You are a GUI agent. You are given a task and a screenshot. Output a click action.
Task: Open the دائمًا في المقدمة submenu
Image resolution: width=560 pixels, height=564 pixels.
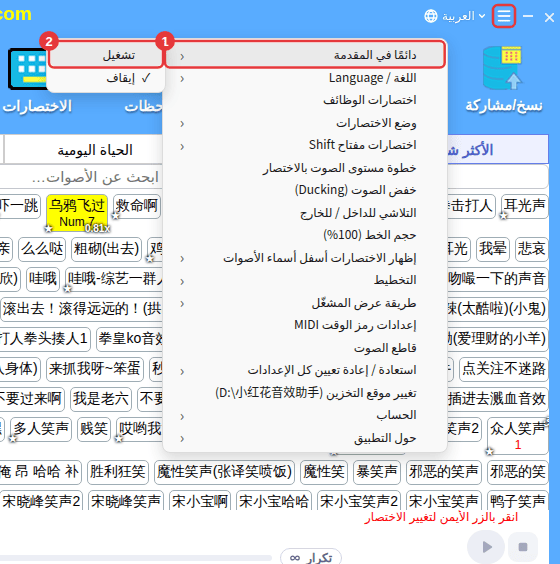[305, 55]
